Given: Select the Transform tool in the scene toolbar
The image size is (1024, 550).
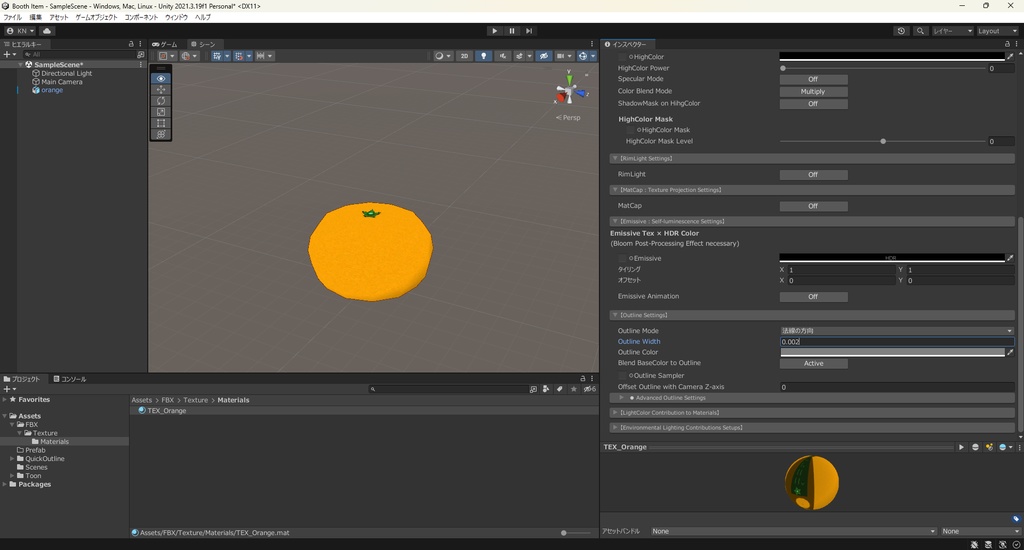Looking at the screenshot, I should click(x=161, y=134).
